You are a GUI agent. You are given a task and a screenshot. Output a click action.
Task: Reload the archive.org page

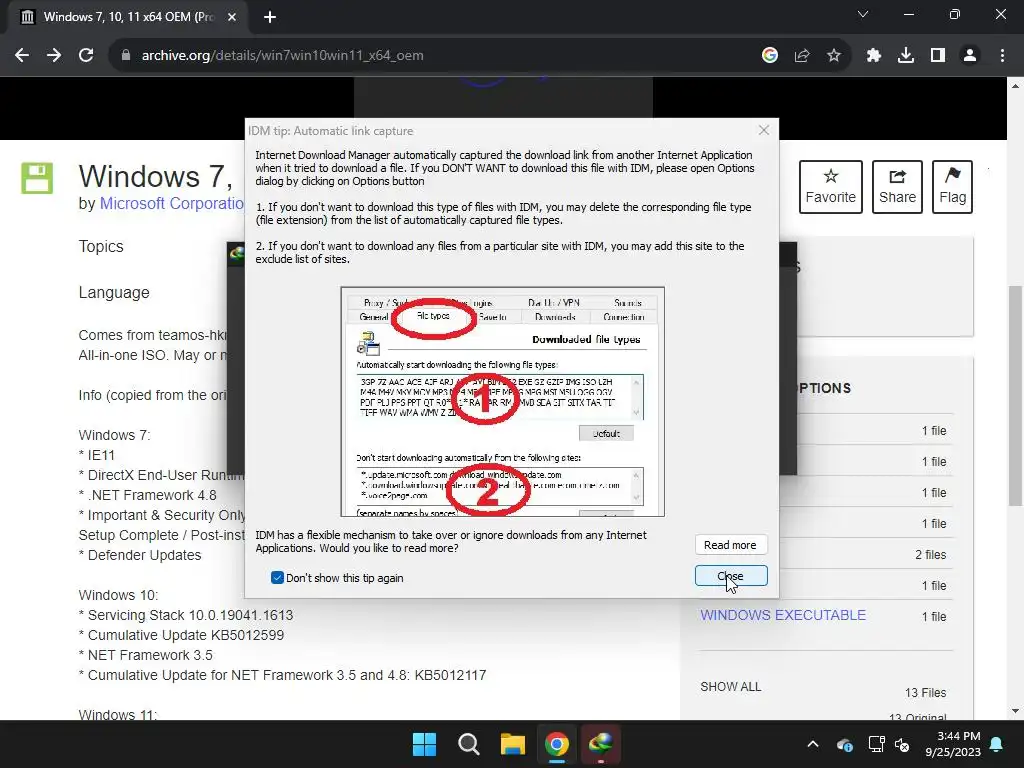tap(86, 56)
